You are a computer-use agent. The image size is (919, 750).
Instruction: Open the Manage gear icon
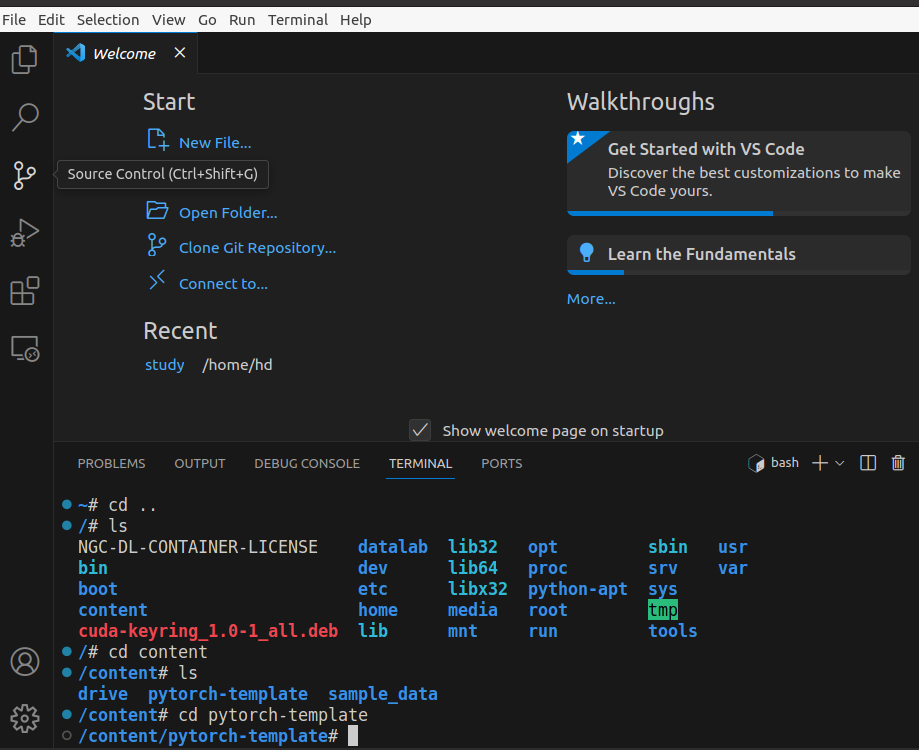pyautogui.click(x=25, y=718)
